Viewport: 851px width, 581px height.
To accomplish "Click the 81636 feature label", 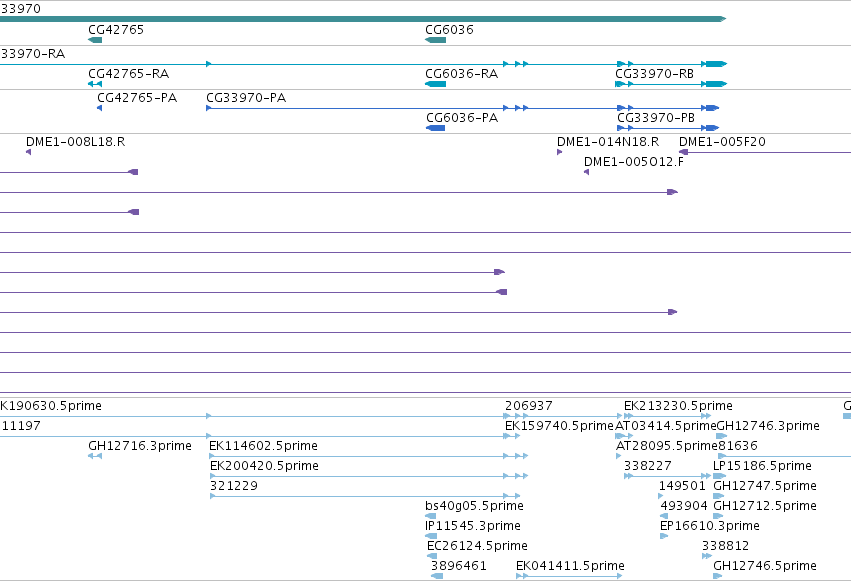I will [x=738, y=446].
